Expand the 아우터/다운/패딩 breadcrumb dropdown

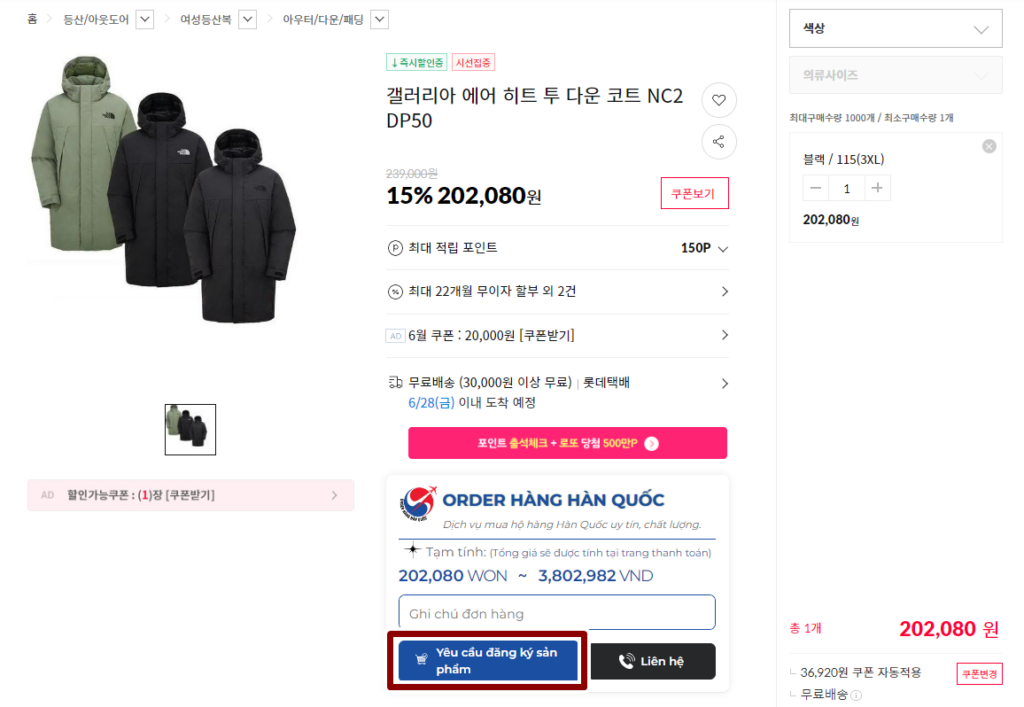[x=379, y=19]
